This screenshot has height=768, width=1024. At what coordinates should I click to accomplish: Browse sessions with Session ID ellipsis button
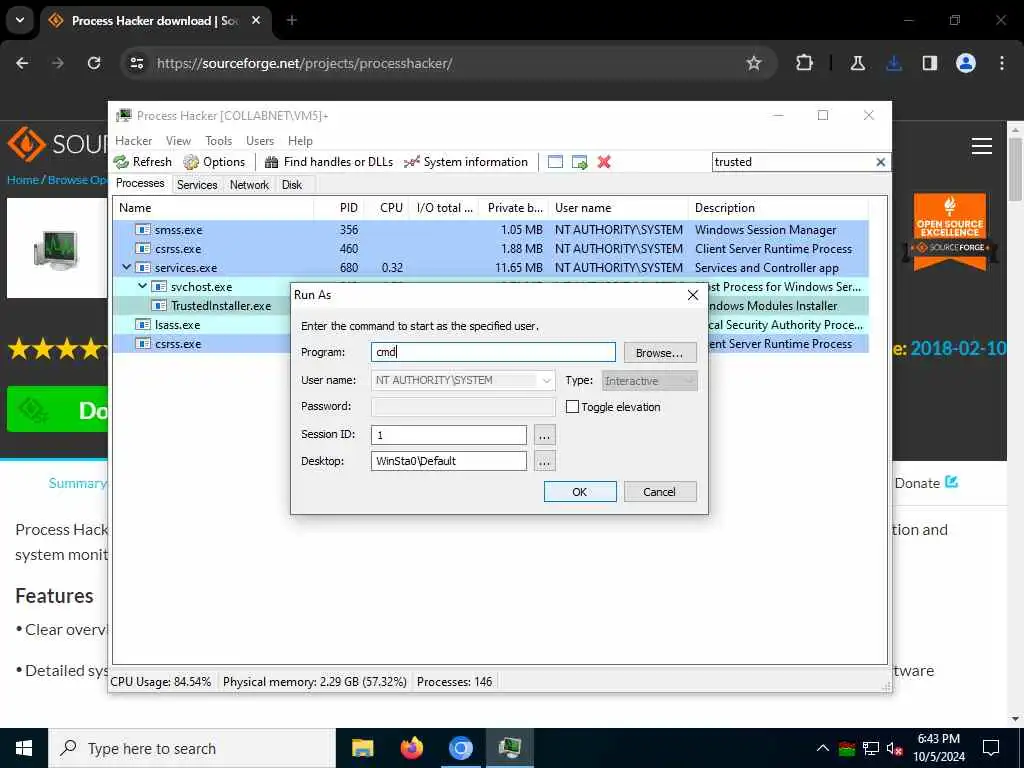click(544, 435)
